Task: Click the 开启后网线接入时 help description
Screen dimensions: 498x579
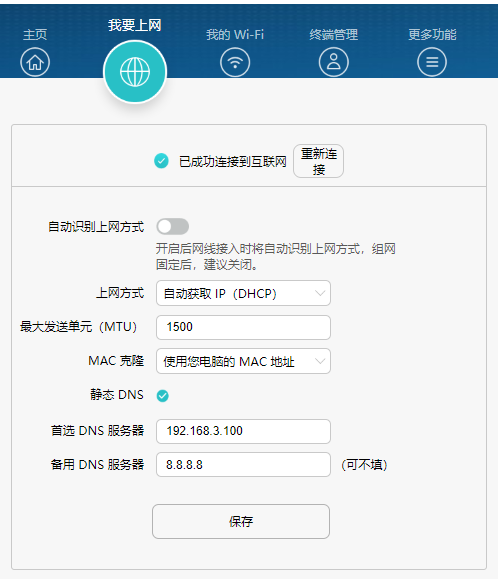Action: pyautogui.click(x=275, y=257)
